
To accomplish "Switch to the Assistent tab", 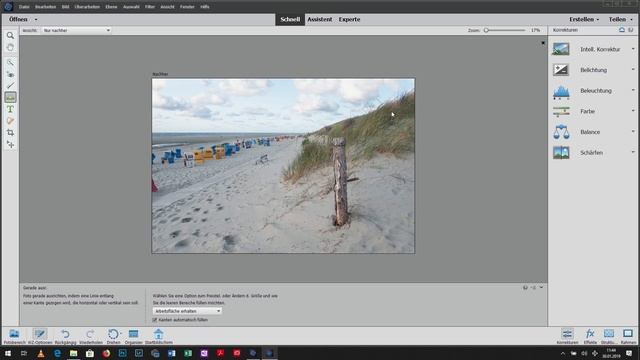I will 320,20.
